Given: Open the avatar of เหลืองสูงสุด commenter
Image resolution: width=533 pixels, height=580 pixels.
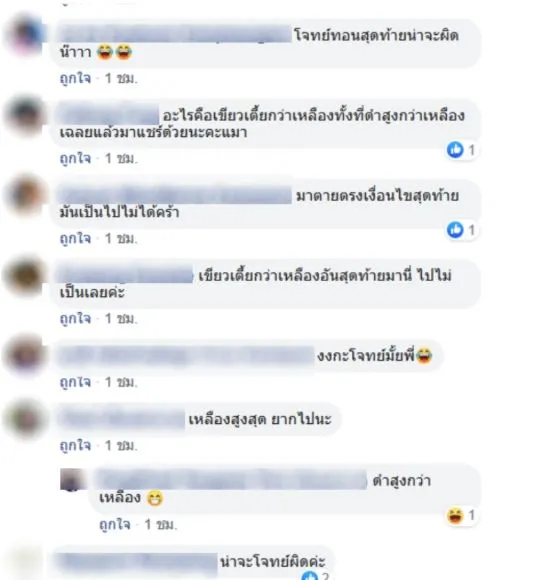Looking at the screenshot, I should point(25,419).
